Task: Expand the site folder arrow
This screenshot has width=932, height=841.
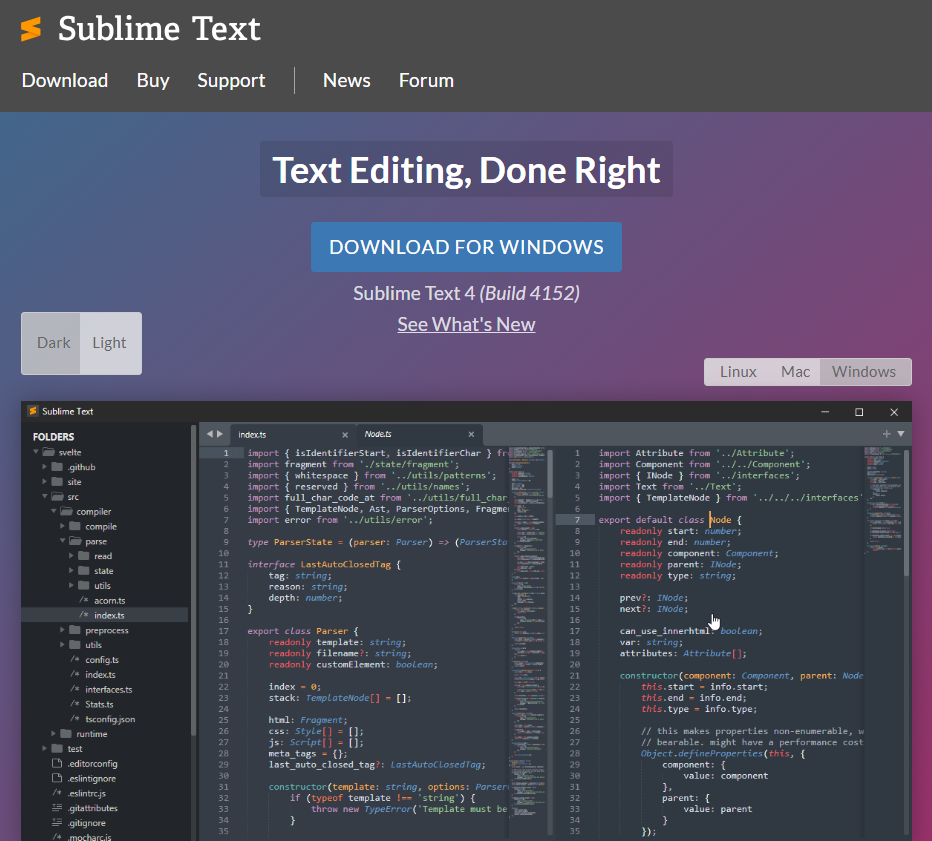Action: [x=45, y=481]
